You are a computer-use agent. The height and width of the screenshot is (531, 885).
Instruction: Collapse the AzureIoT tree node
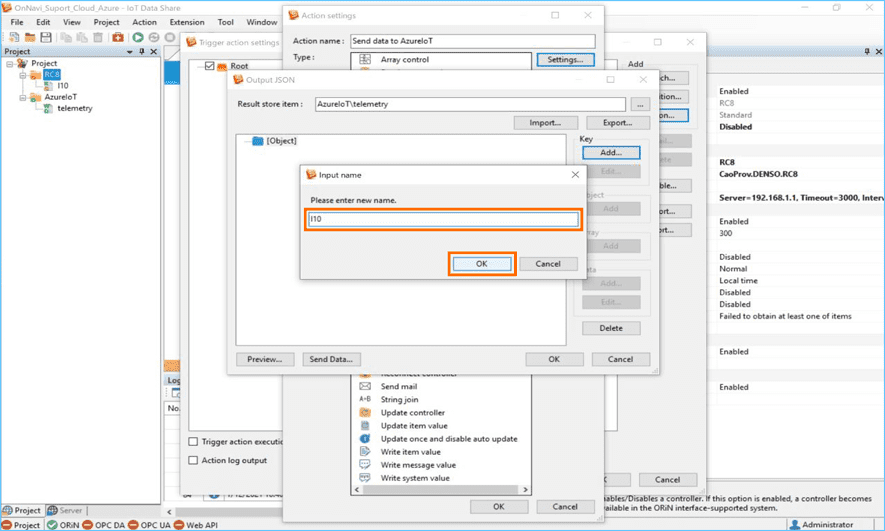(x=23, y=98)
